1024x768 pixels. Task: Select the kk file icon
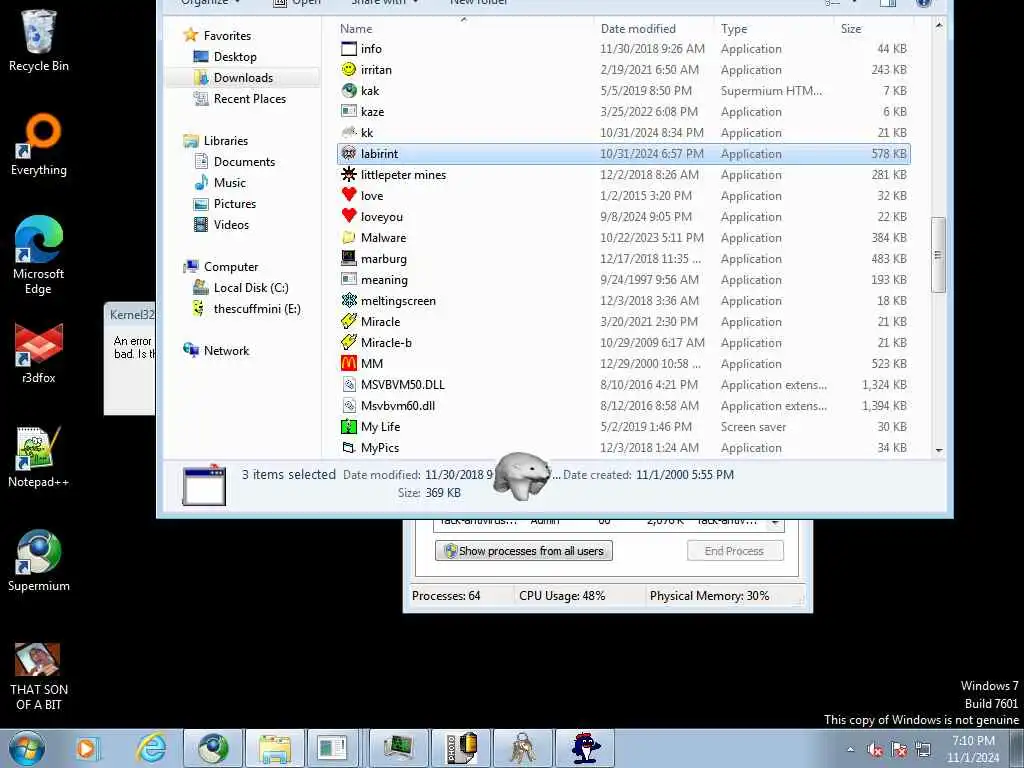349,133
